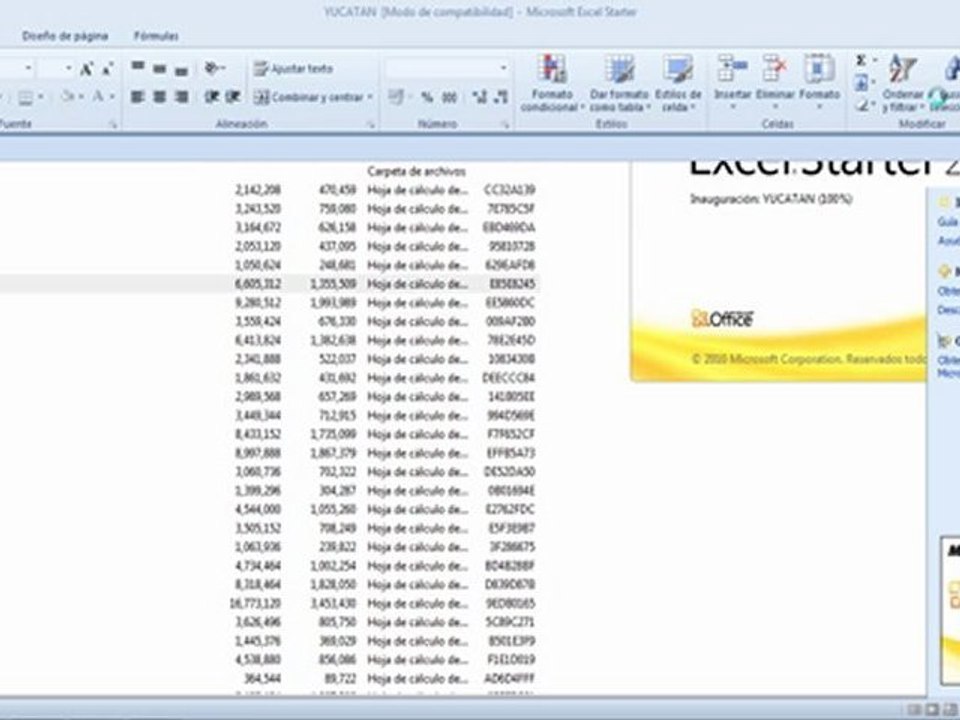
Task: Open Formato cells menu
Action: tap(819, 83)
